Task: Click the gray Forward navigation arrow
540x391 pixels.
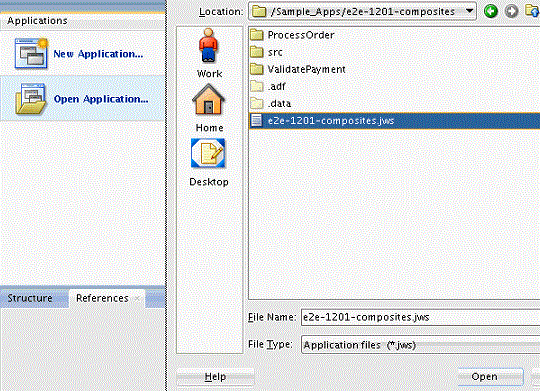Action: click(511, 11)
